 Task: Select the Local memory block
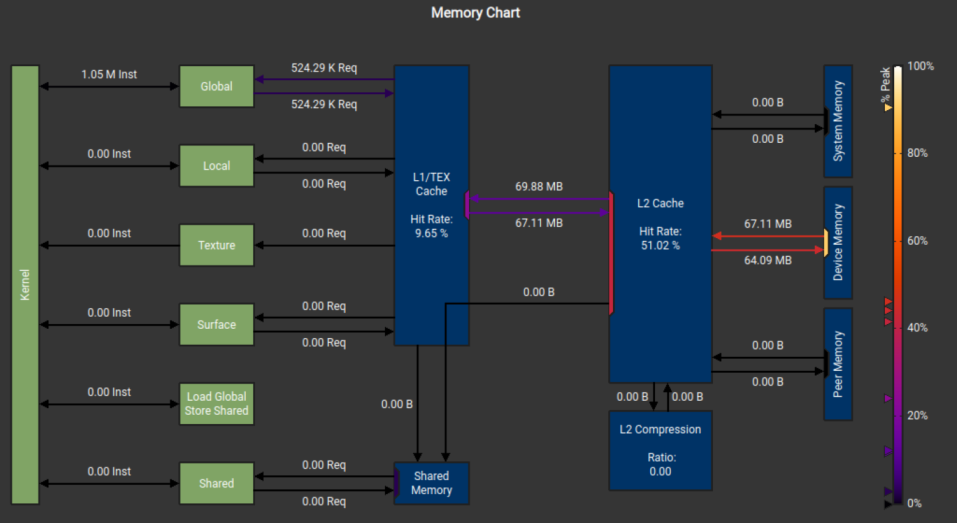point(216,165)
